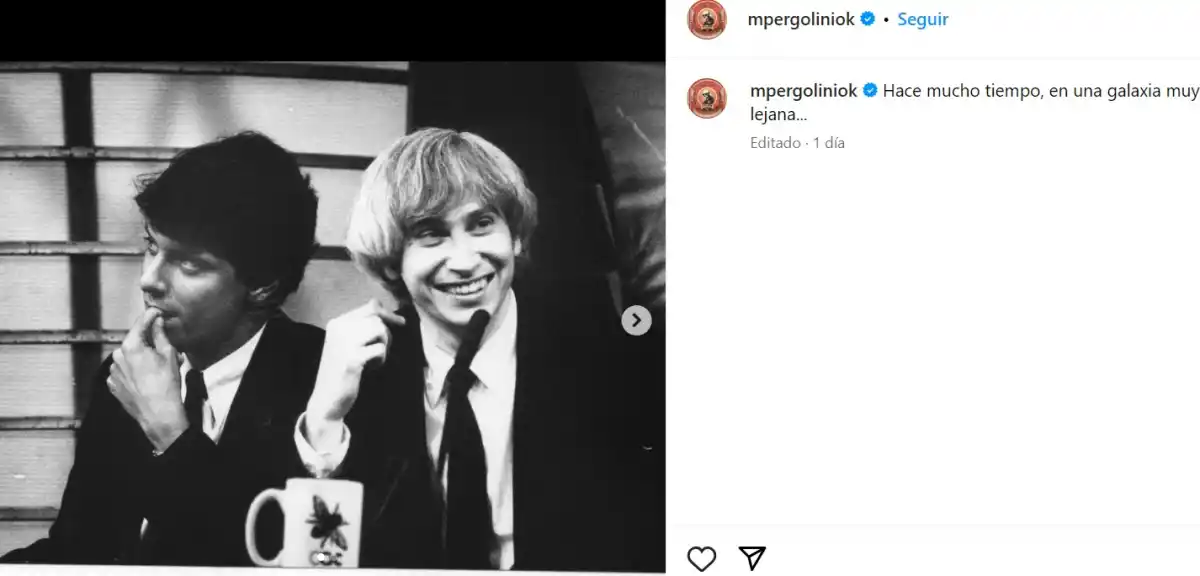Viewport: 1200px width, 576px height.
Task: Open the post timestamp "1 día"
Action: coord(827,142)
